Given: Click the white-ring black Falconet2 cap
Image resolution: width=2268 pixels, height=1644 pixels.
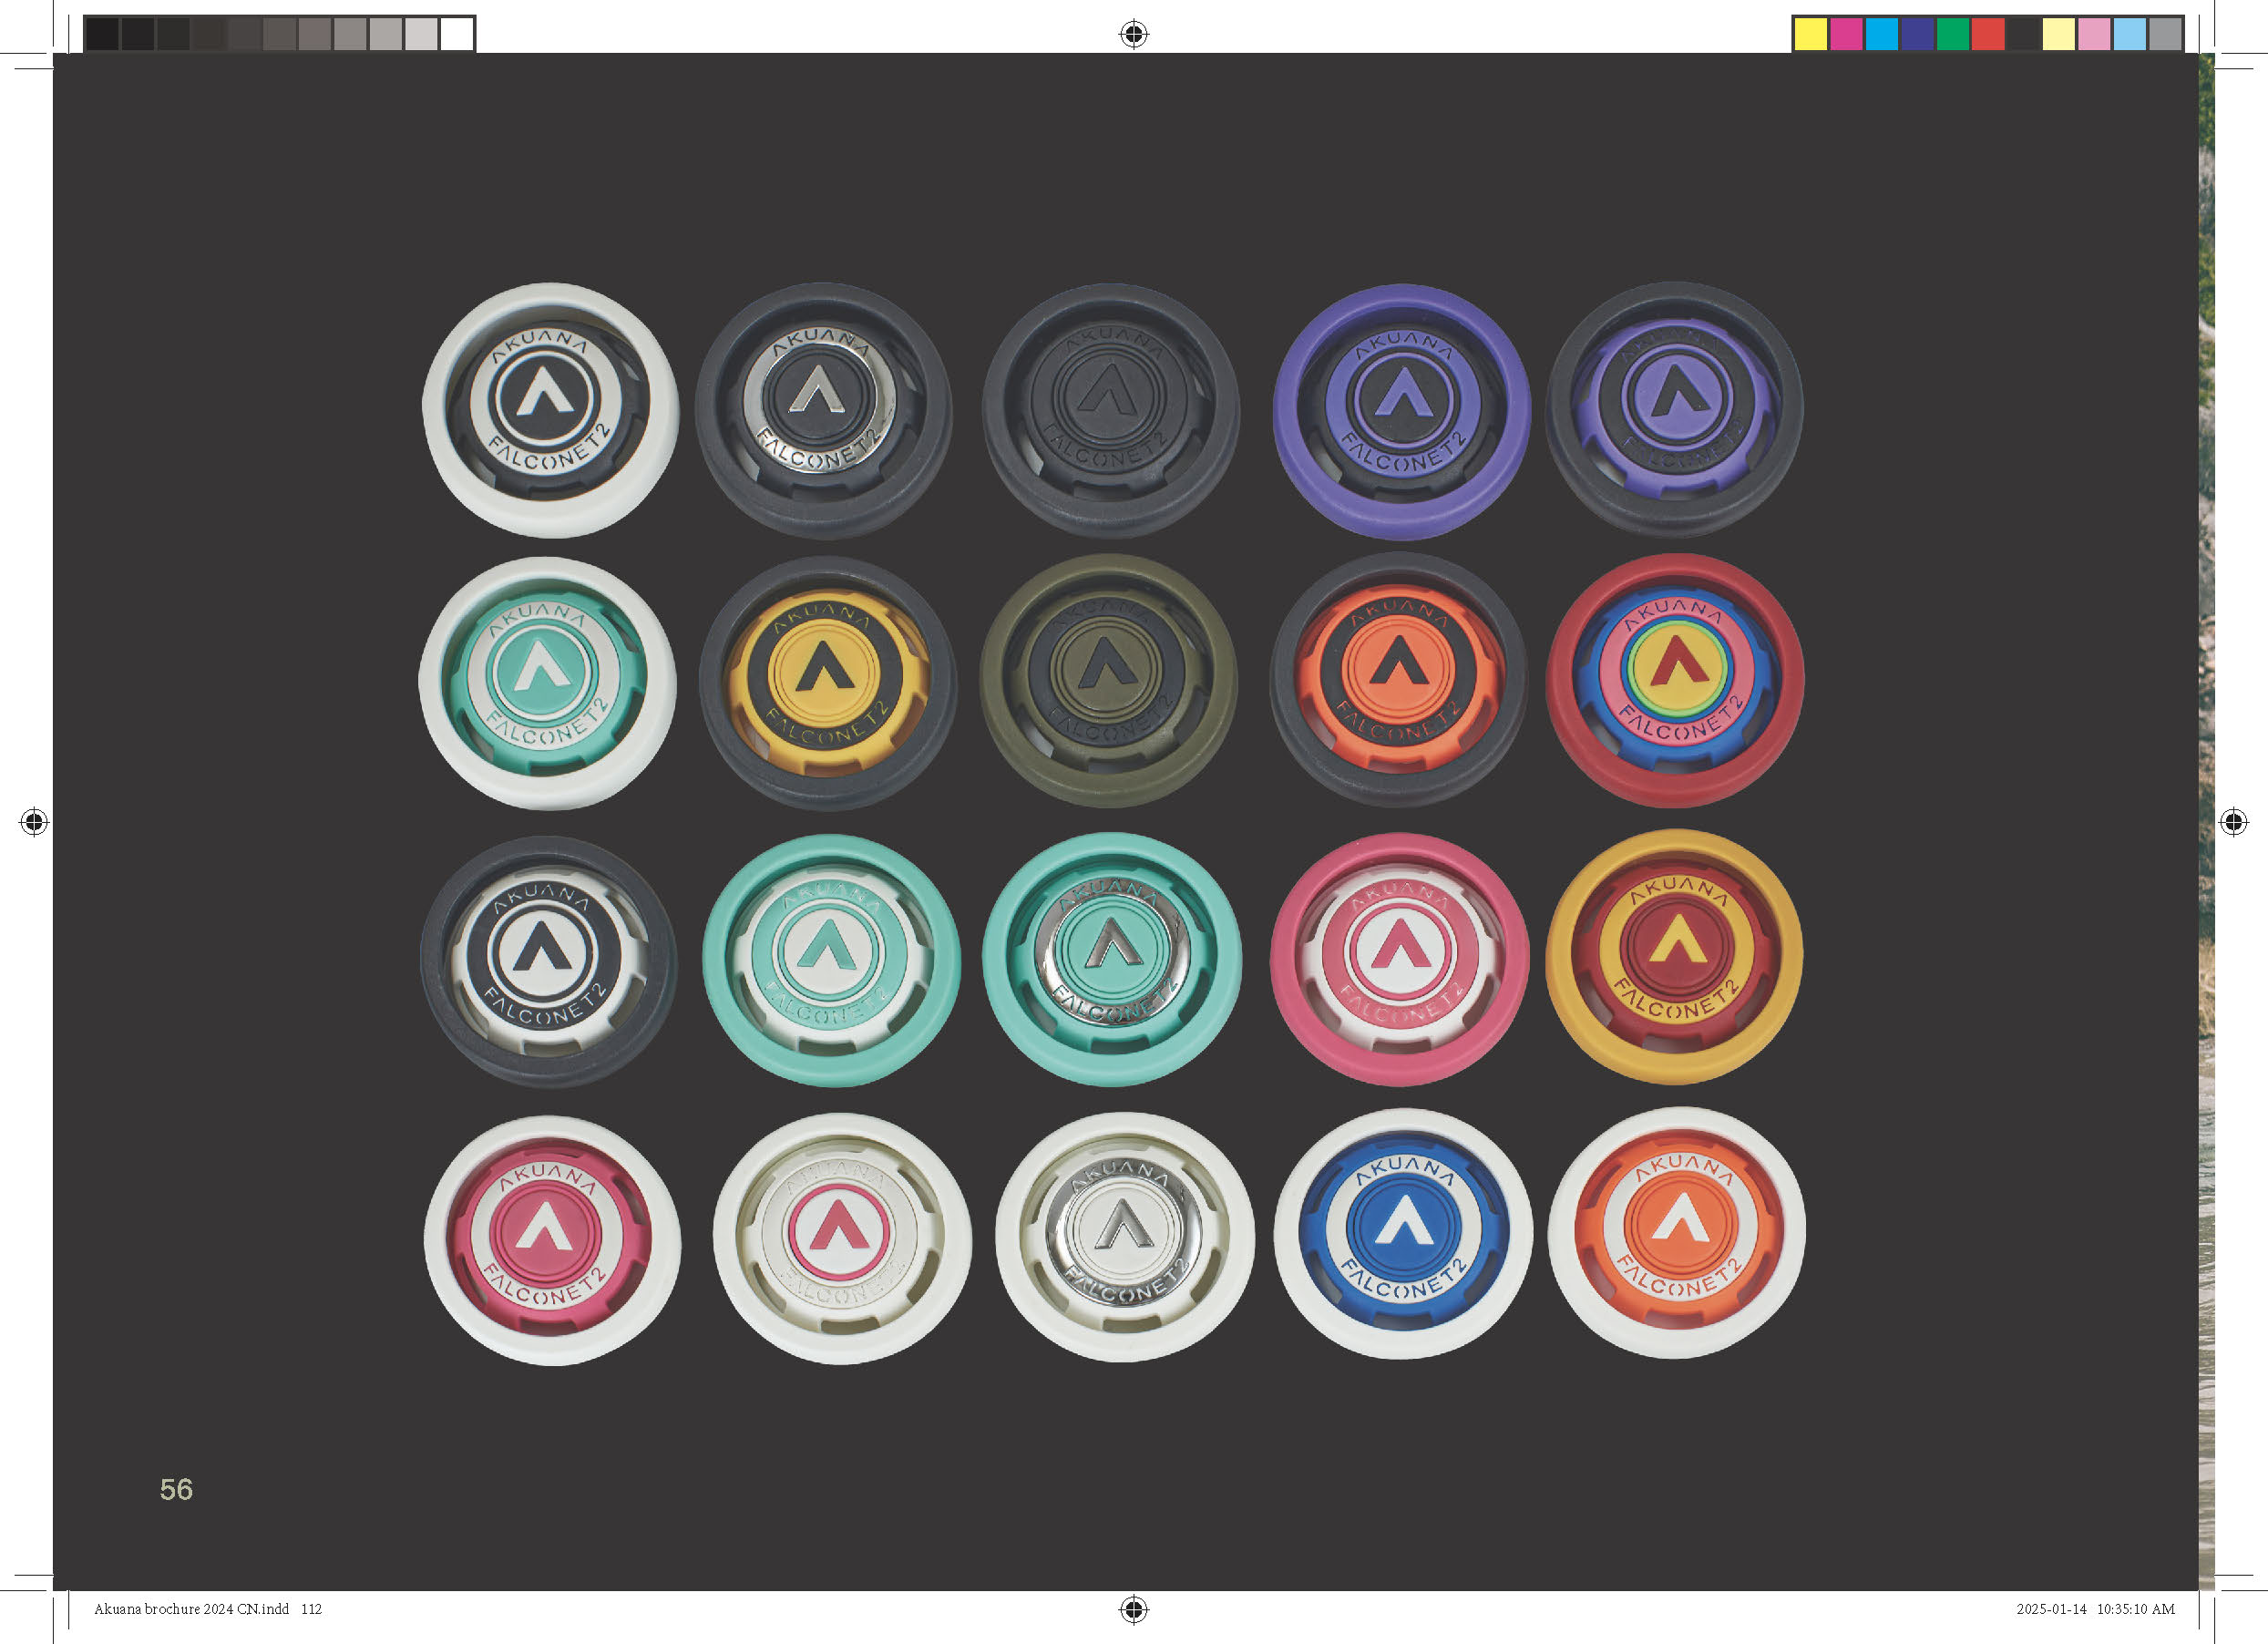Looking at the screenshot, I should [549, 410].
